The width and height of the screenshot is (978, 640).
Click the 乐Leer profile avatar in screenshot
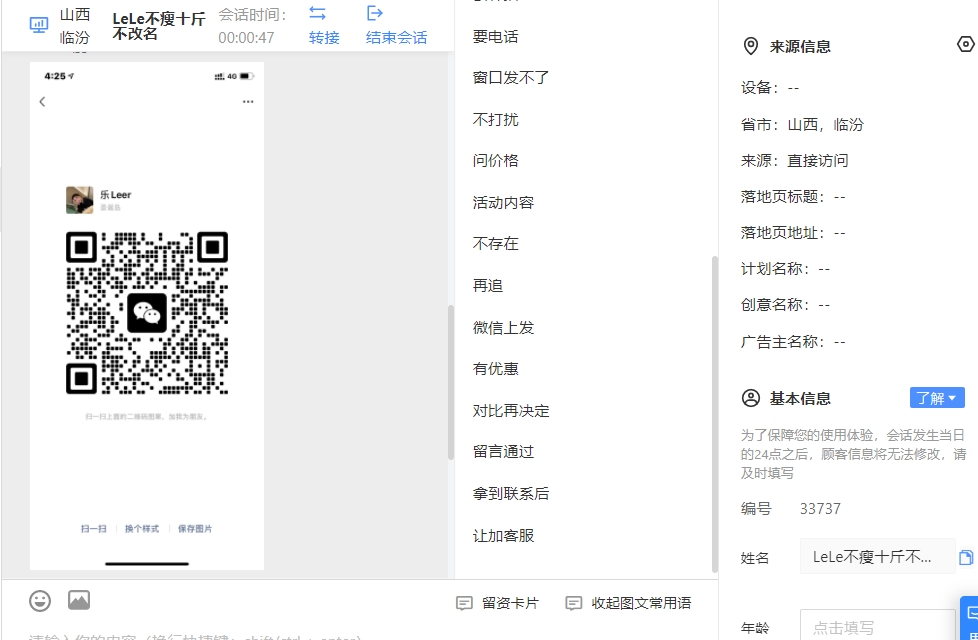click(79, 200)
